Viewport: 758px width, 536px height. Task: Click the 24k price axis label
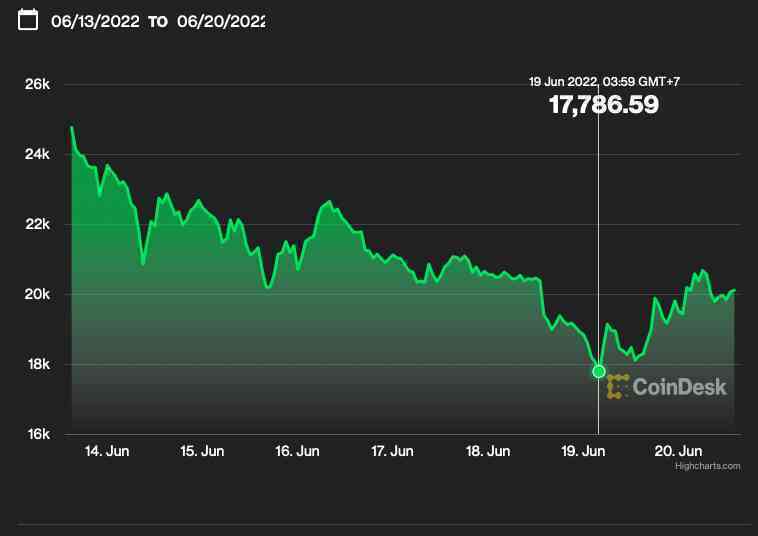click(37, 154)
